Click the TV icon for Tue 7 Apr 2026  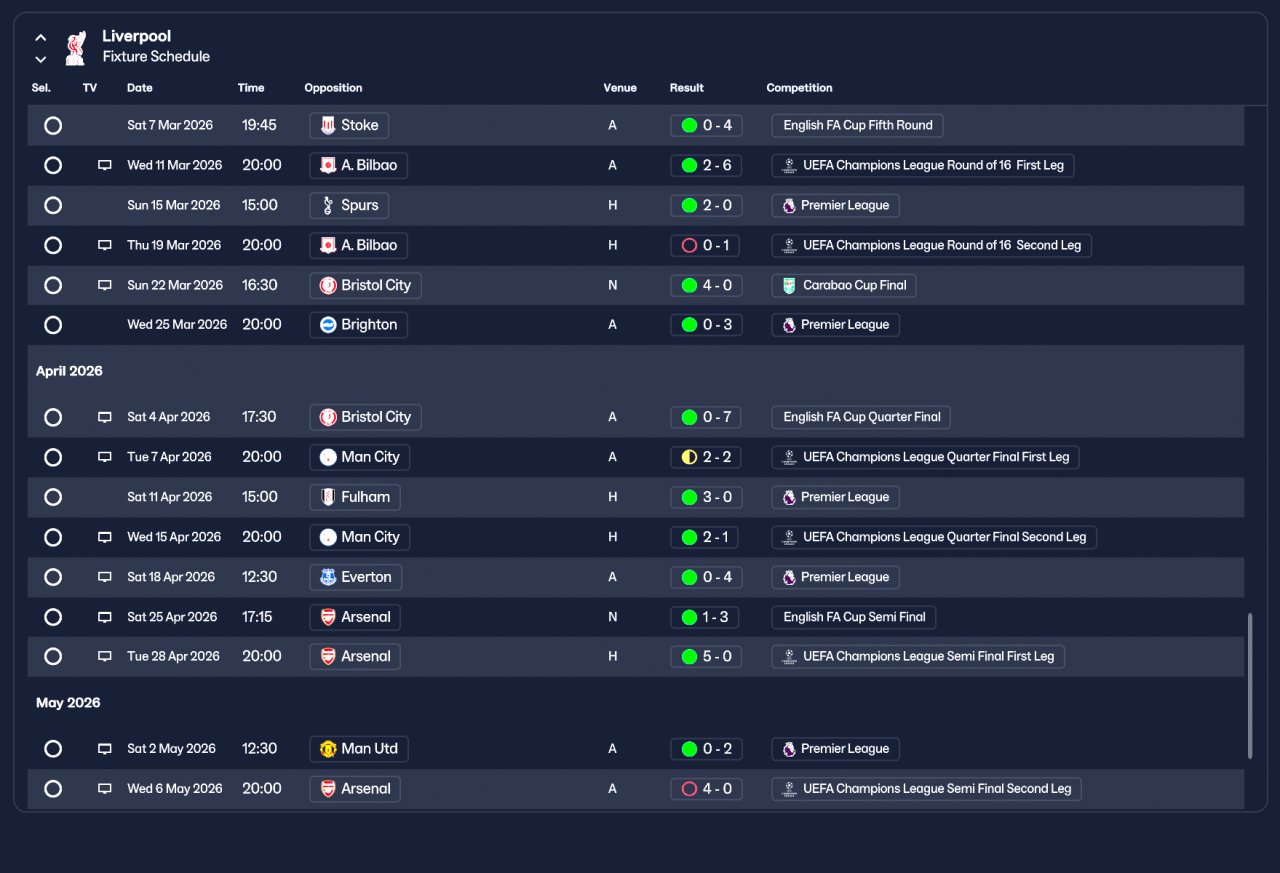point(105,457)
